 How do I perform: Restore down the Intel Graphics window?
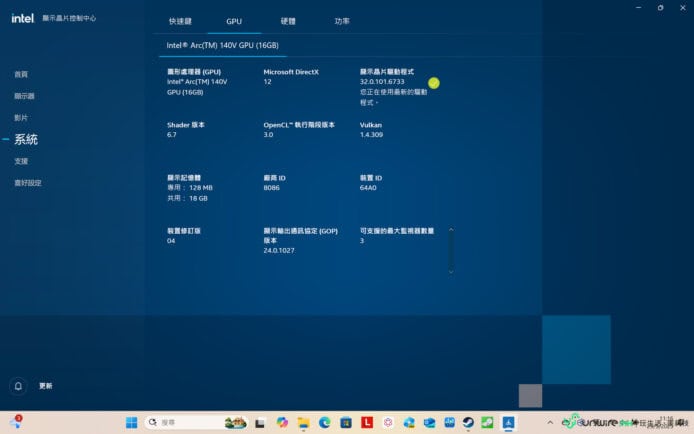(660, 8)
